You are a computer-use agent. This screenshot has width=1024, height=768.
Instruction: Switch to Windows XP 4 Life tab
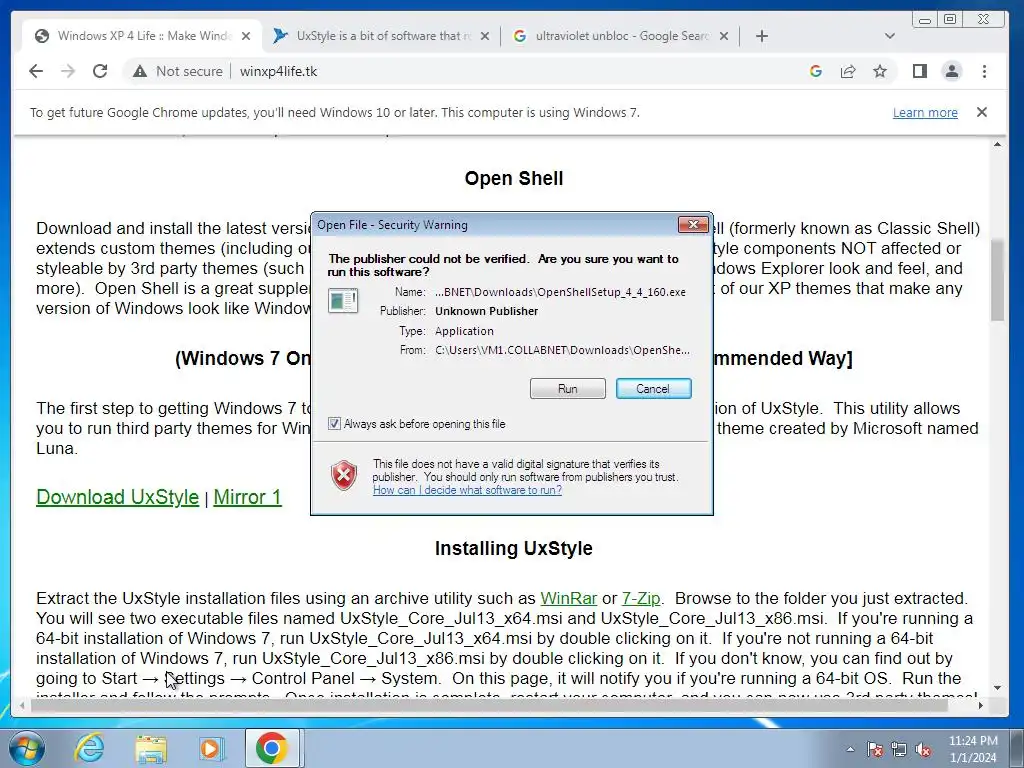[x=142, y=36]
